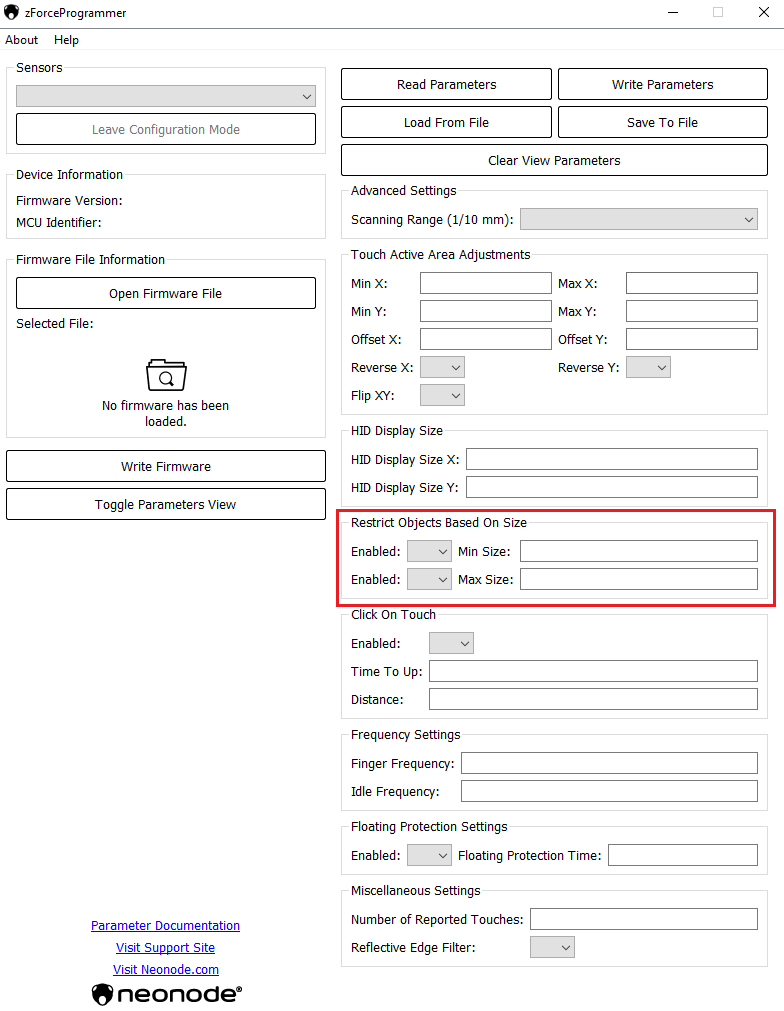Open the Sensors dropdown list
784x1011 pixels.
166,96
